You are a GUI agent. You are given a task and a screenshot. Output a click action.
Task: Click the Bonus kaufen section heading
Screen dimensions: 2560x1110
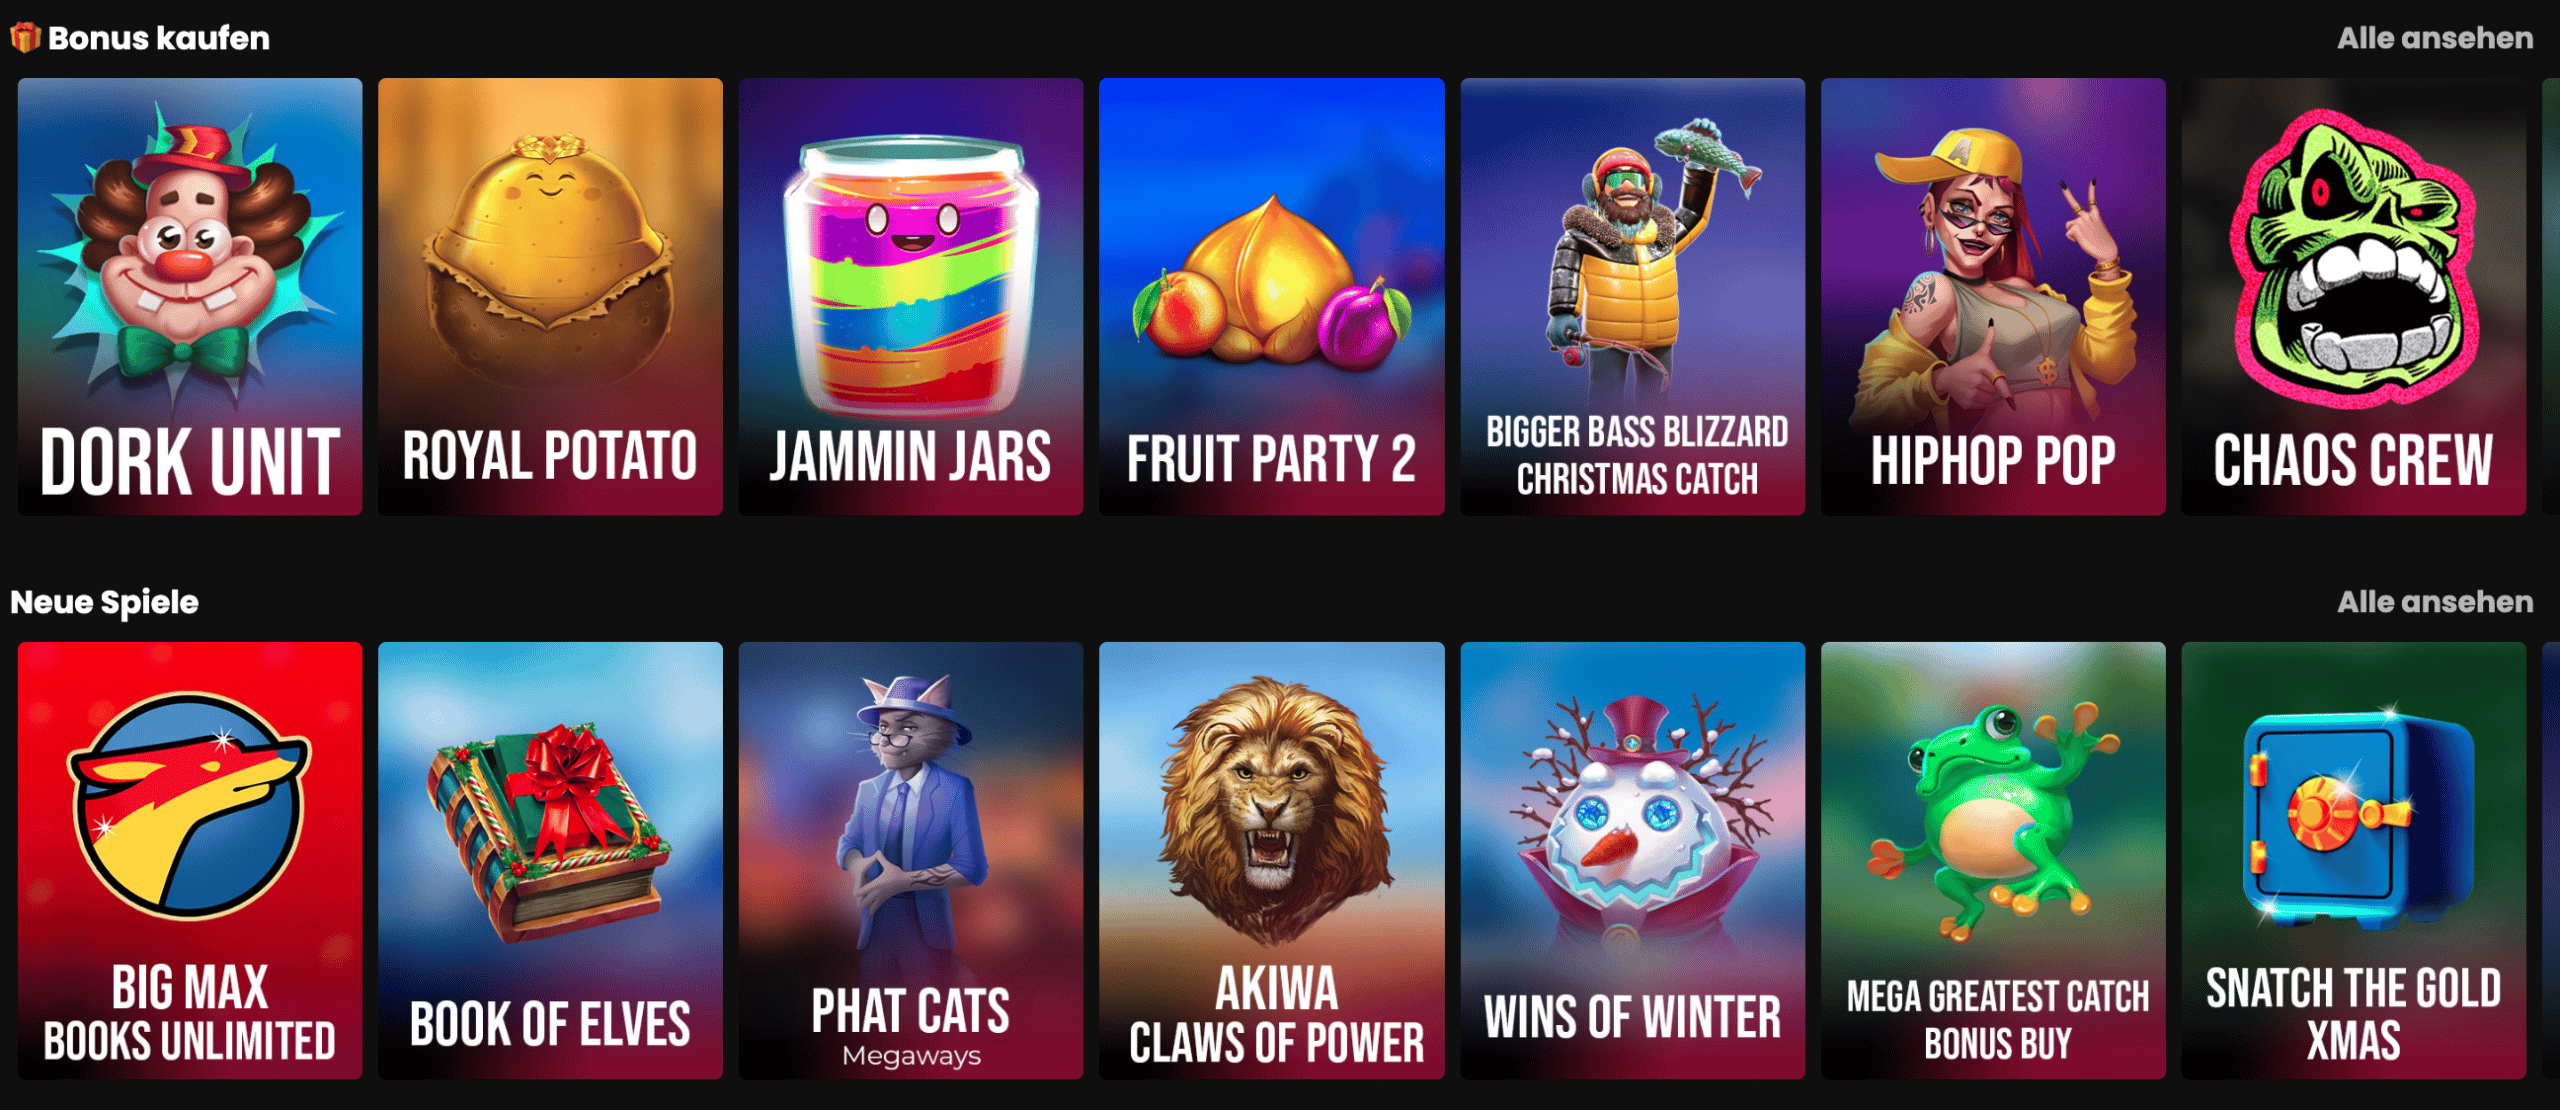coord(159,38)
